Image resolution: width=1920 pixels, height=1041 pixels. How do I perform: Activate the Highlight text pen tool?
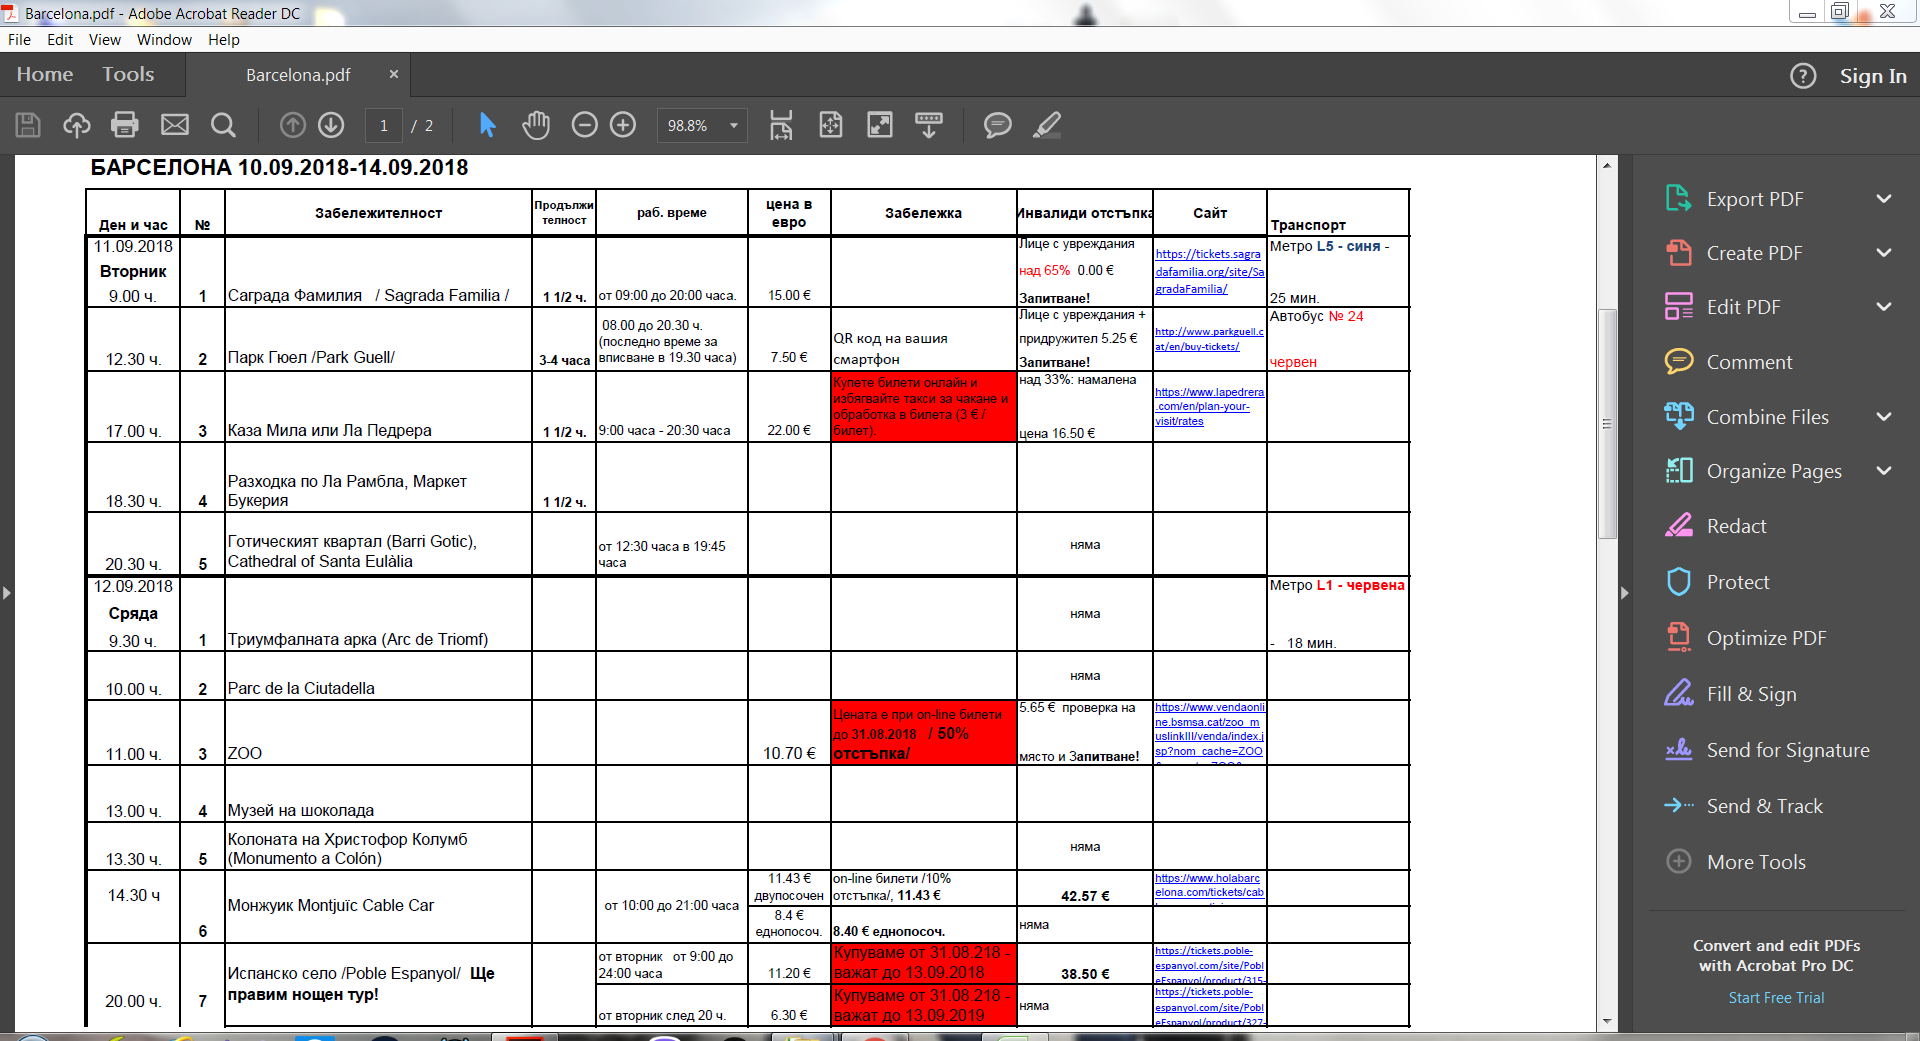click(x=1046, y=125)
